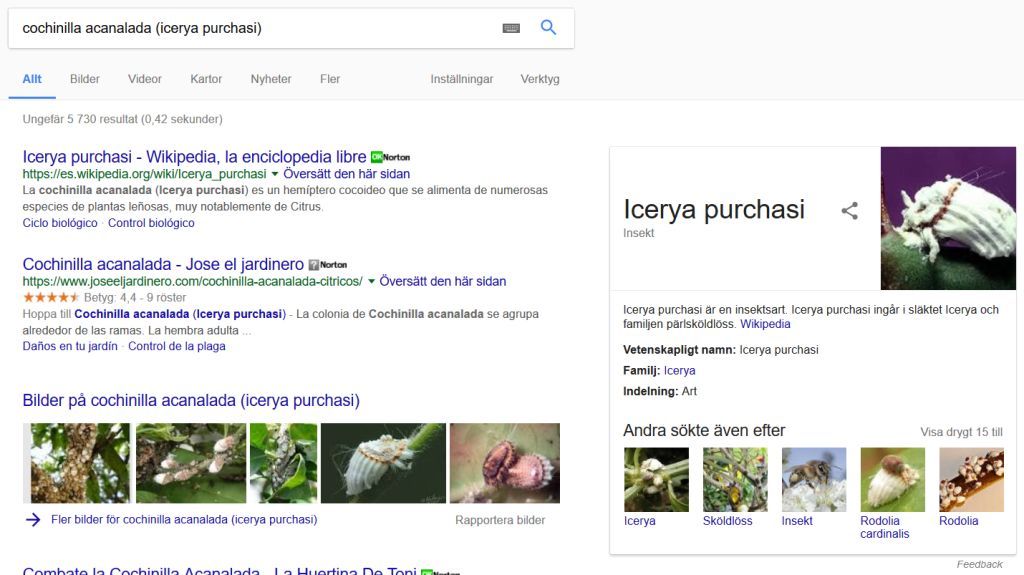Open fifth pinkish insect image thumbnail
The height and width of the screenshot is (575, 1024).
(505, 463)
